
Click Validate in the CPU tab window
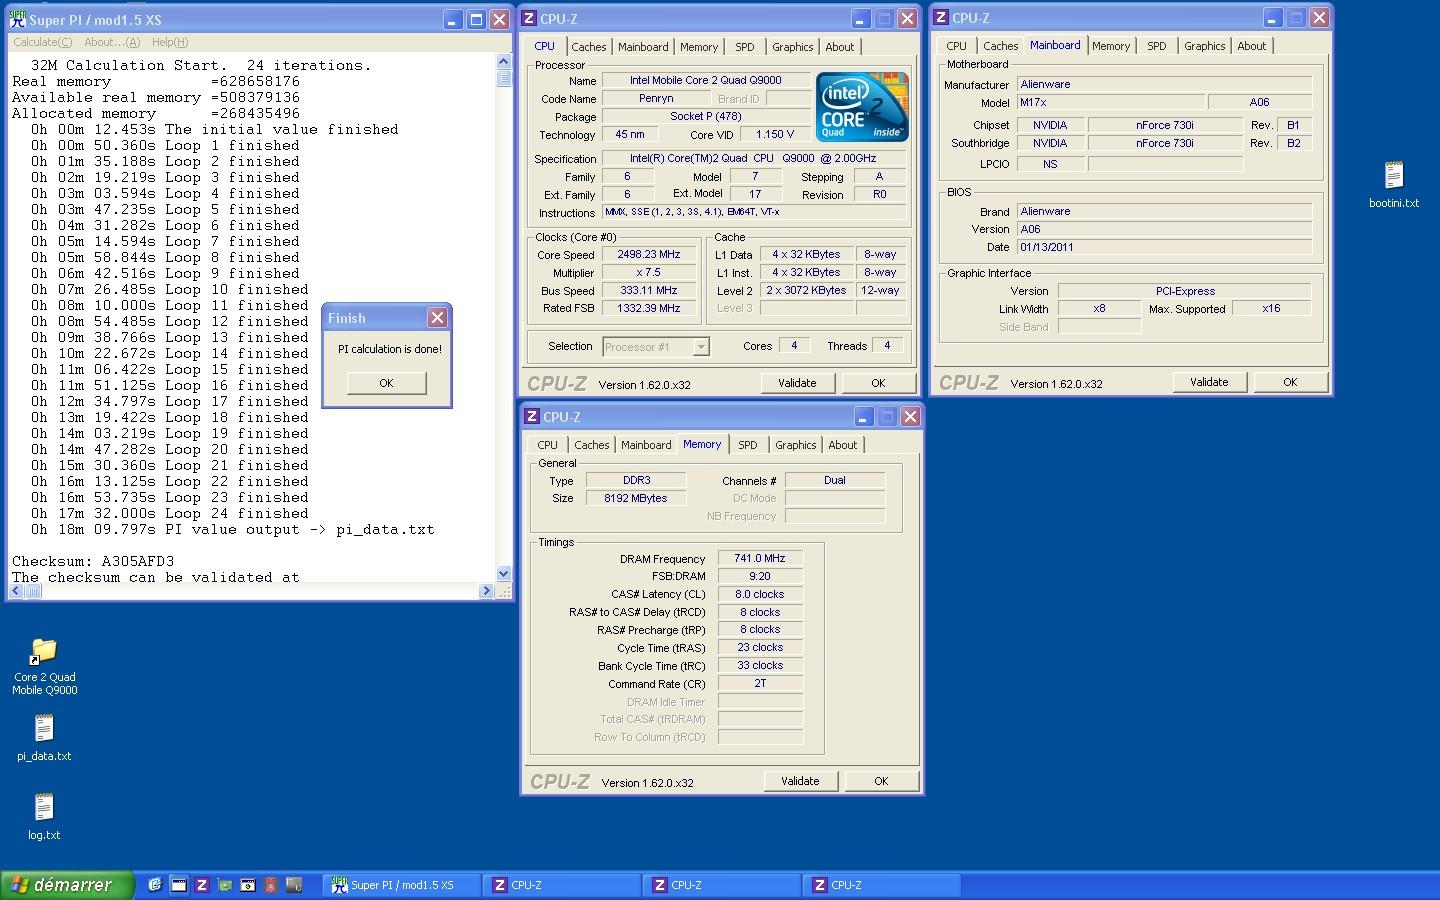pyautogui.click(x=797, y=383)
